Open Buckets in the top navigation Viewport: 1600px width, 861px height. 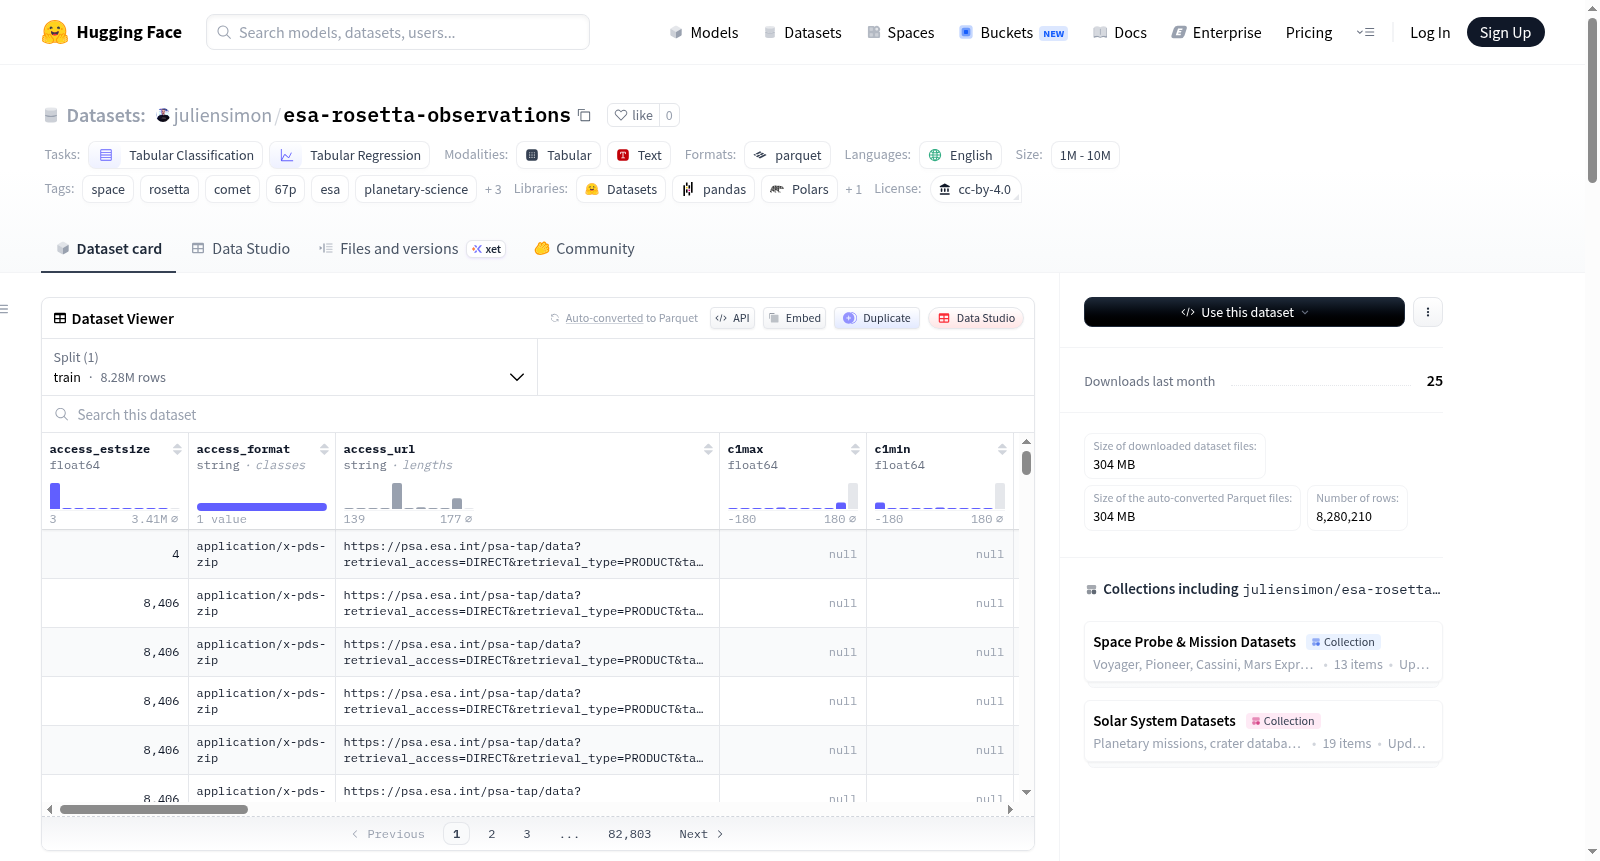(1013, 32)
